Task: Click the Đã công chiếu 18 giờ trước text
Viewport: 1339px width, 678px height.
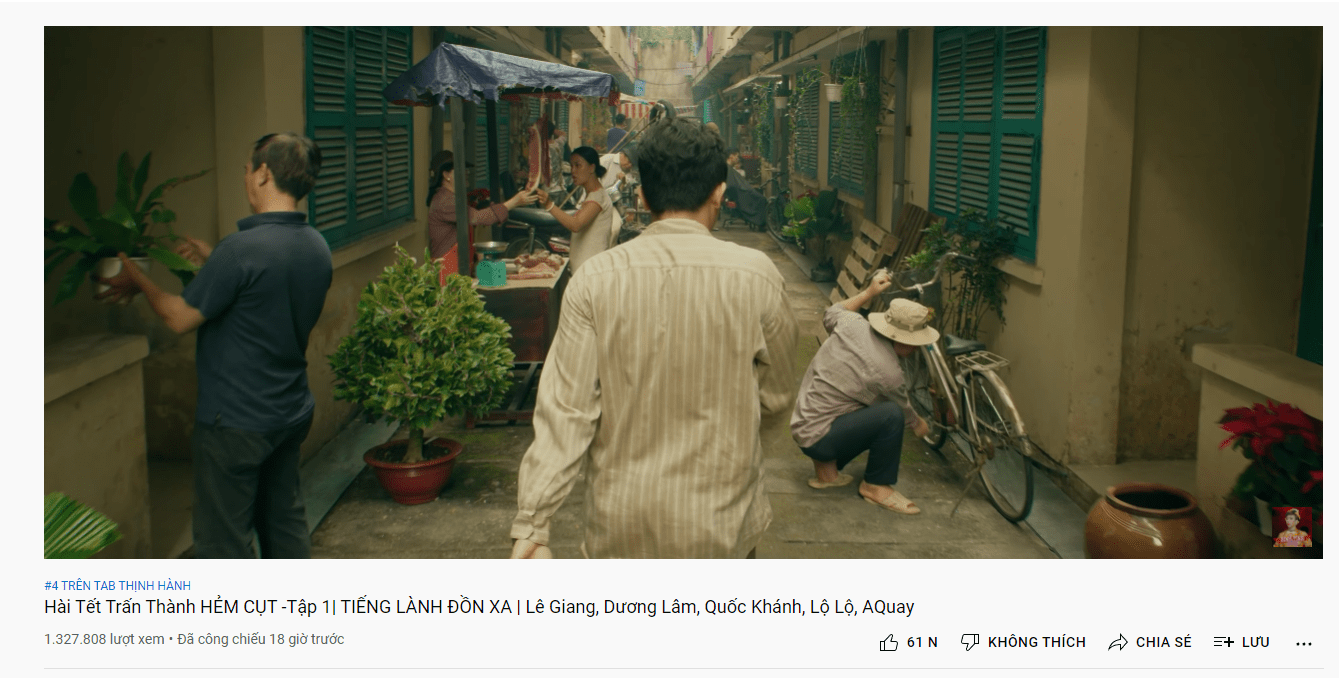Action: click(260, 639)
